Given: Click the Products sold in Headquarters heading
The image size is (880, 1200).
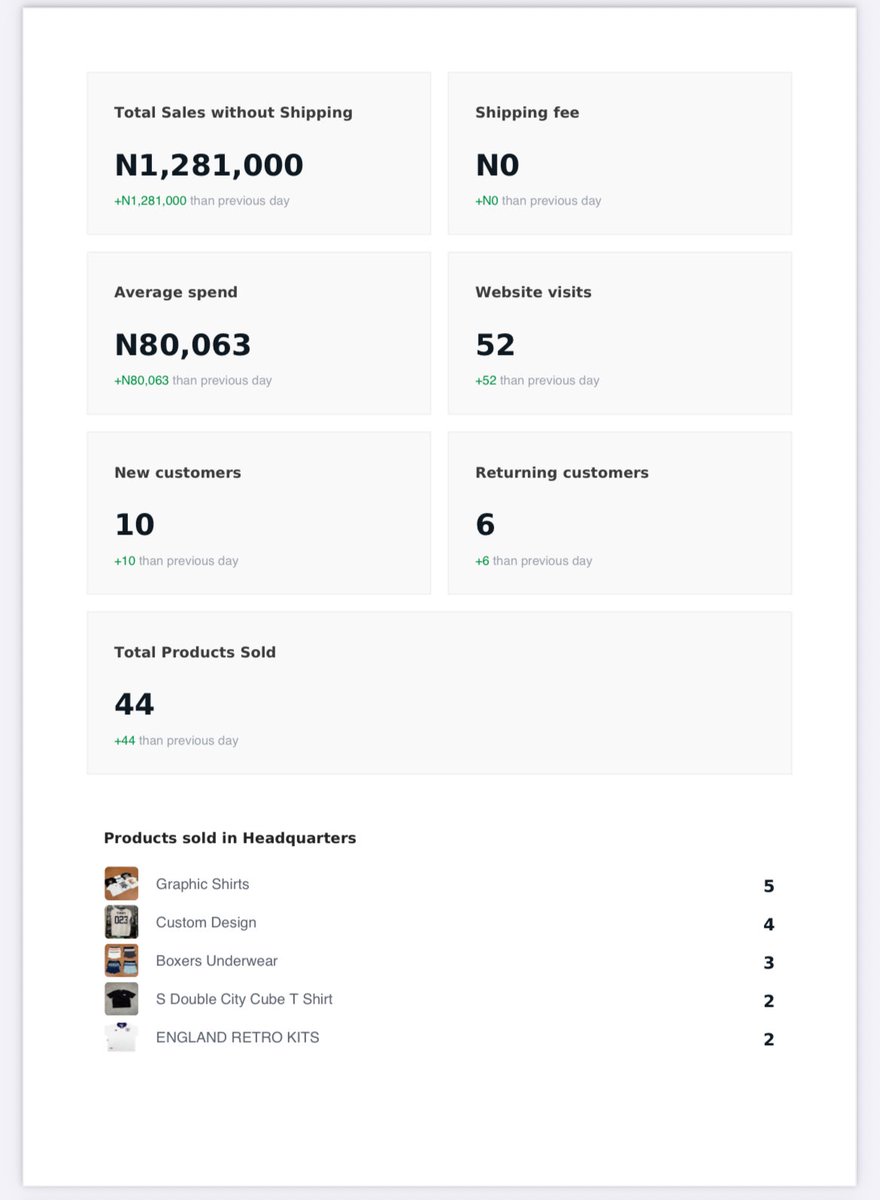Looking at the screenshot, I should pos(230,838).
